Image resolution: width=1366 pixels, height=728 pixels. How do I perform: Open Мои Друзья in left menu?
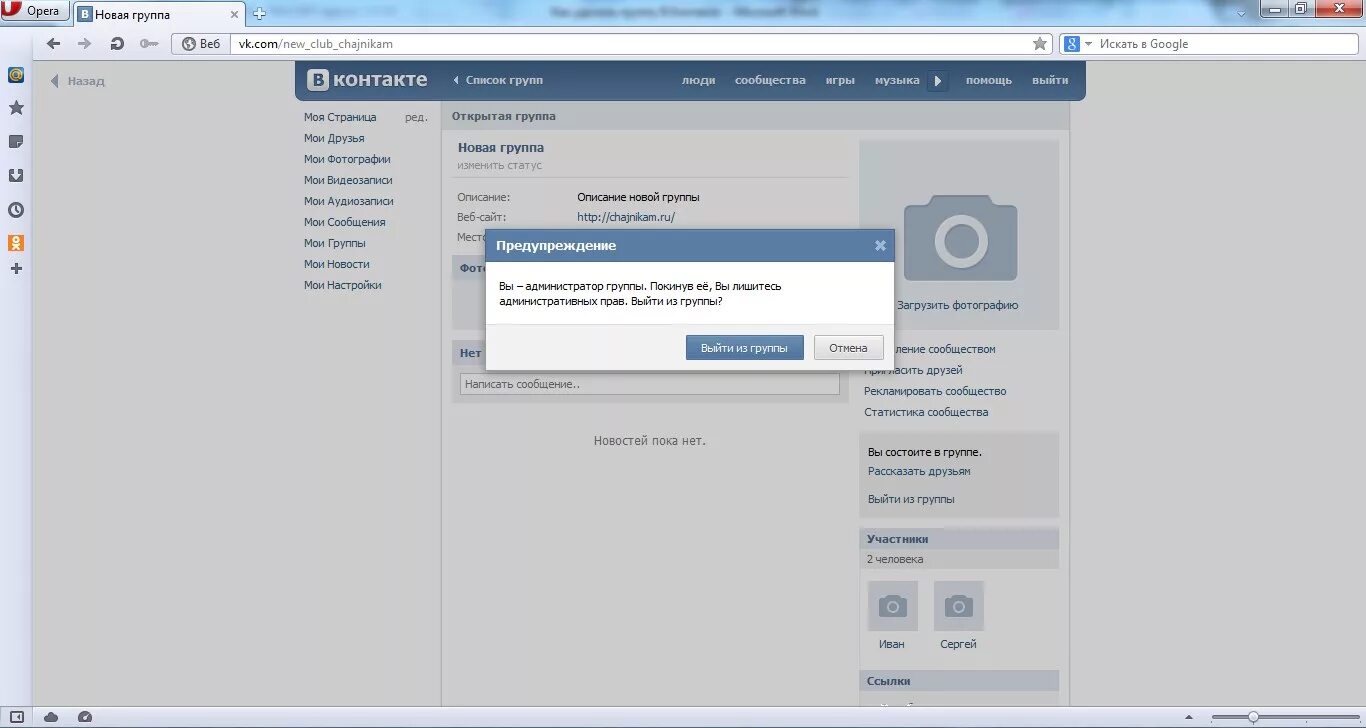pos(334,138)
